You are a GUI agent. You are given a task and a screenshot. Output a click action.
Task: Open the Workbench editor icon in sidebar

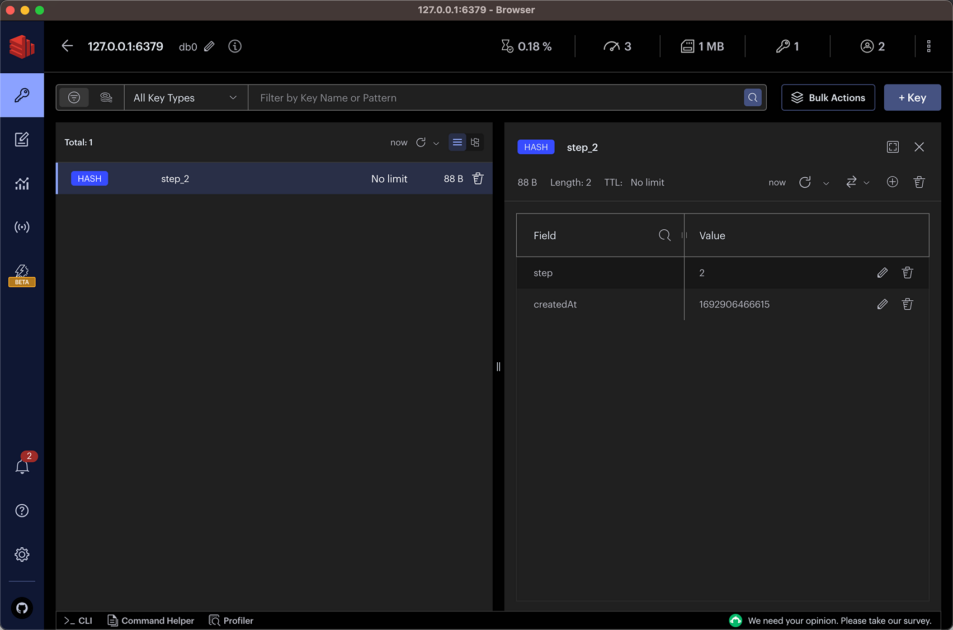pos(22,139)
